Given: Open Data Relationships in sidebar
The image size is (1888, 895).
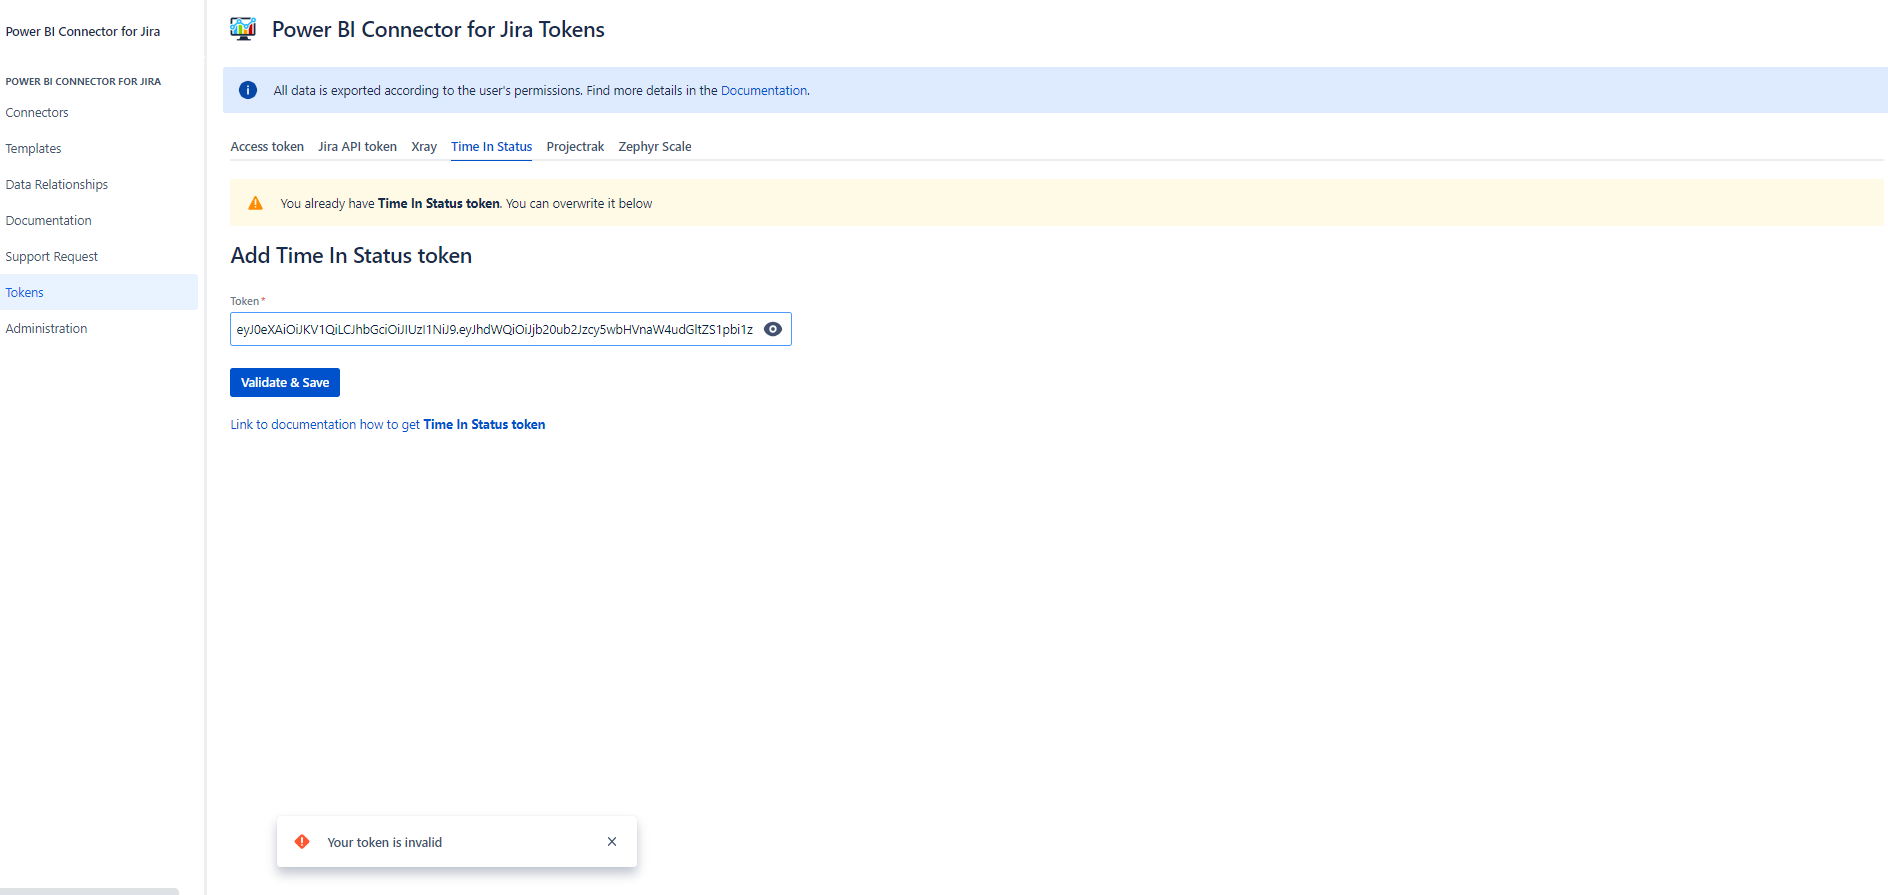Looking at the screenshot, I should click(56, 184).
